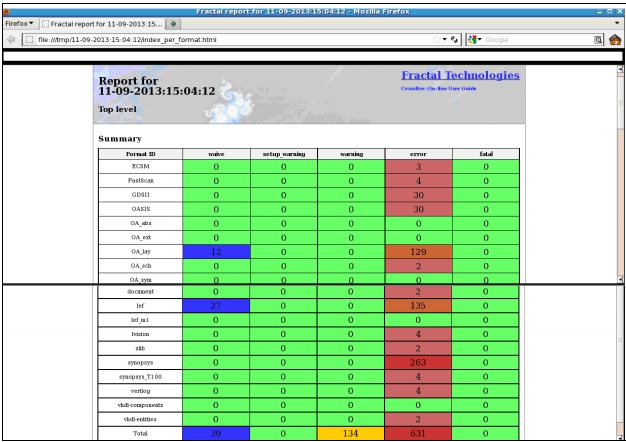Open the Firefox menu button
Viewport: 626px width, 442px height.
pos(19,24)
